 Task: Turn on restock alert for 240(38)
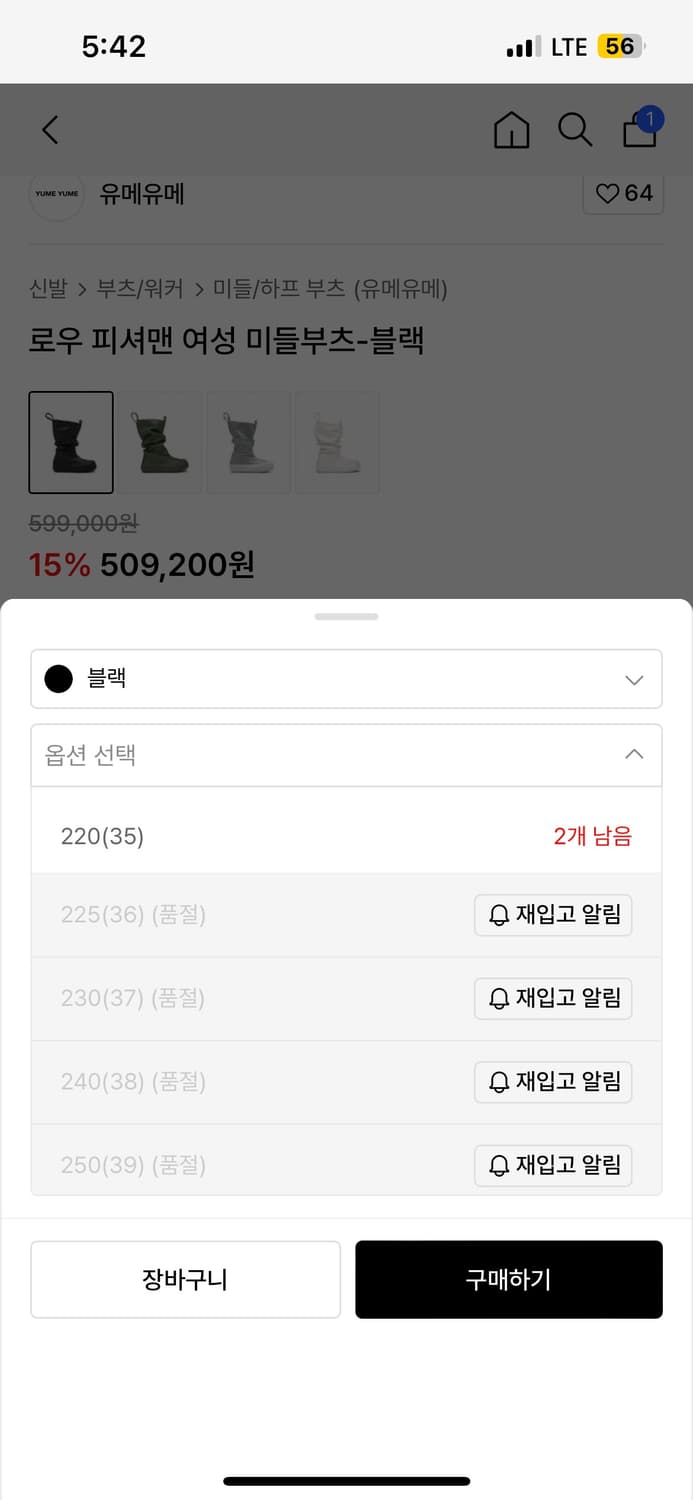click(x=552, y=1082)
